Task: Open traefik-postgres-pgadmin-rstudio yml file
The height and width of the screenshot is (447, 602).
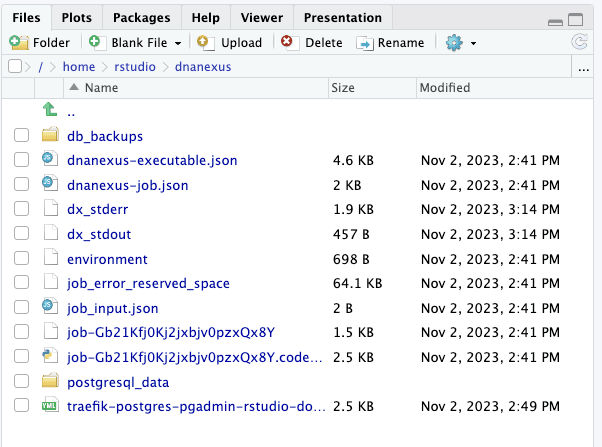Action: coord(196,406)
